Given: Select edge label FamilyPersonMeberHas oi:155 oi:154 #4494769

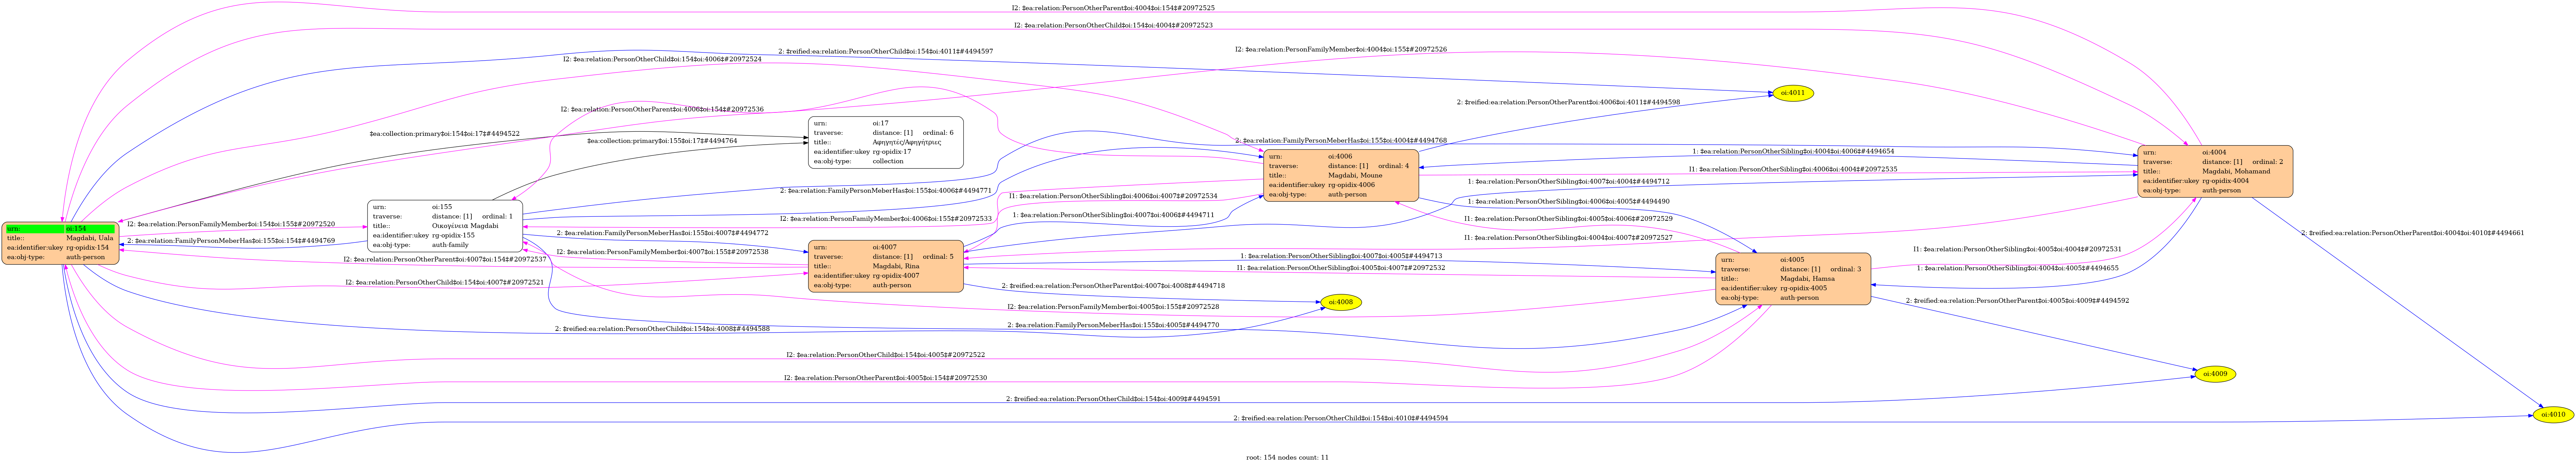Looking at the screenshot, I should pos(231,241).
